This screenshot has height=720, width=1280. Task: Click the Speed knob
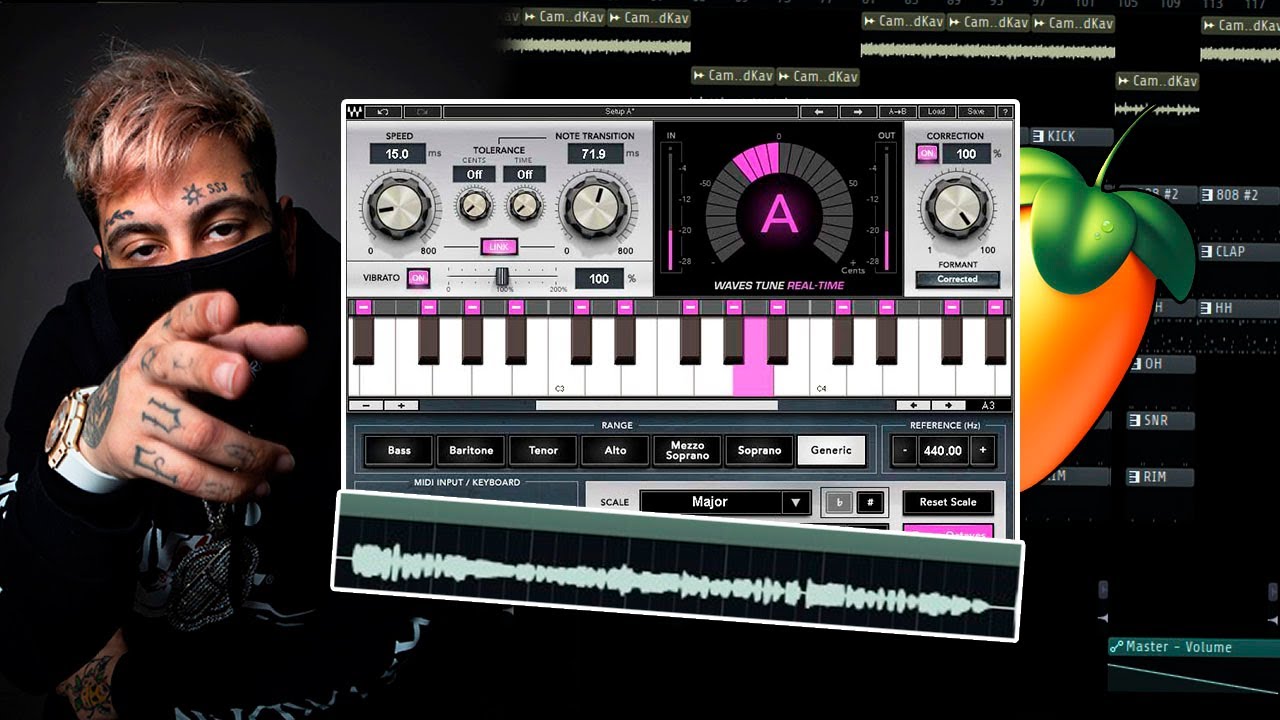[398, 208]
